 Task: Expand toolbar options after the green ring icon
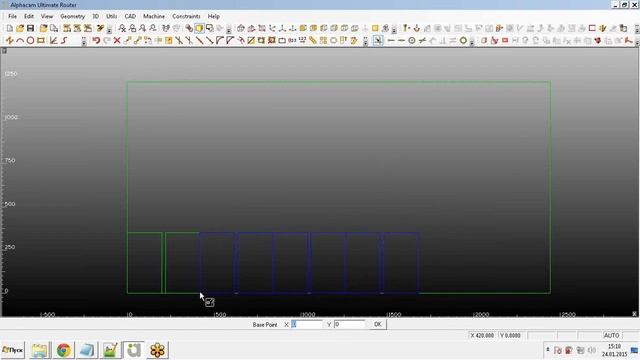click(x=472, y=41)
